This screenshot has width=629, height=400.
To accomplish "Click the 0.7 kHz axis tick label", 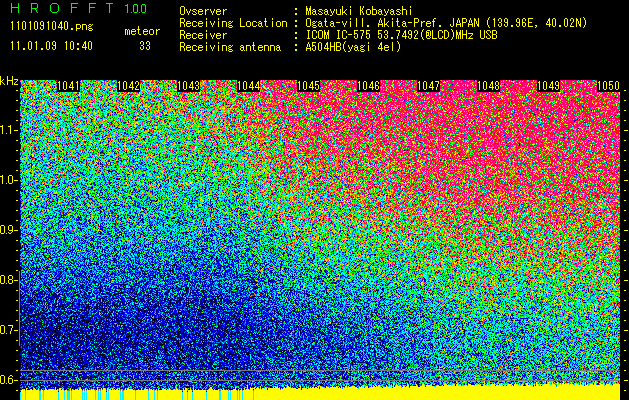I will [x=8, y=330].
